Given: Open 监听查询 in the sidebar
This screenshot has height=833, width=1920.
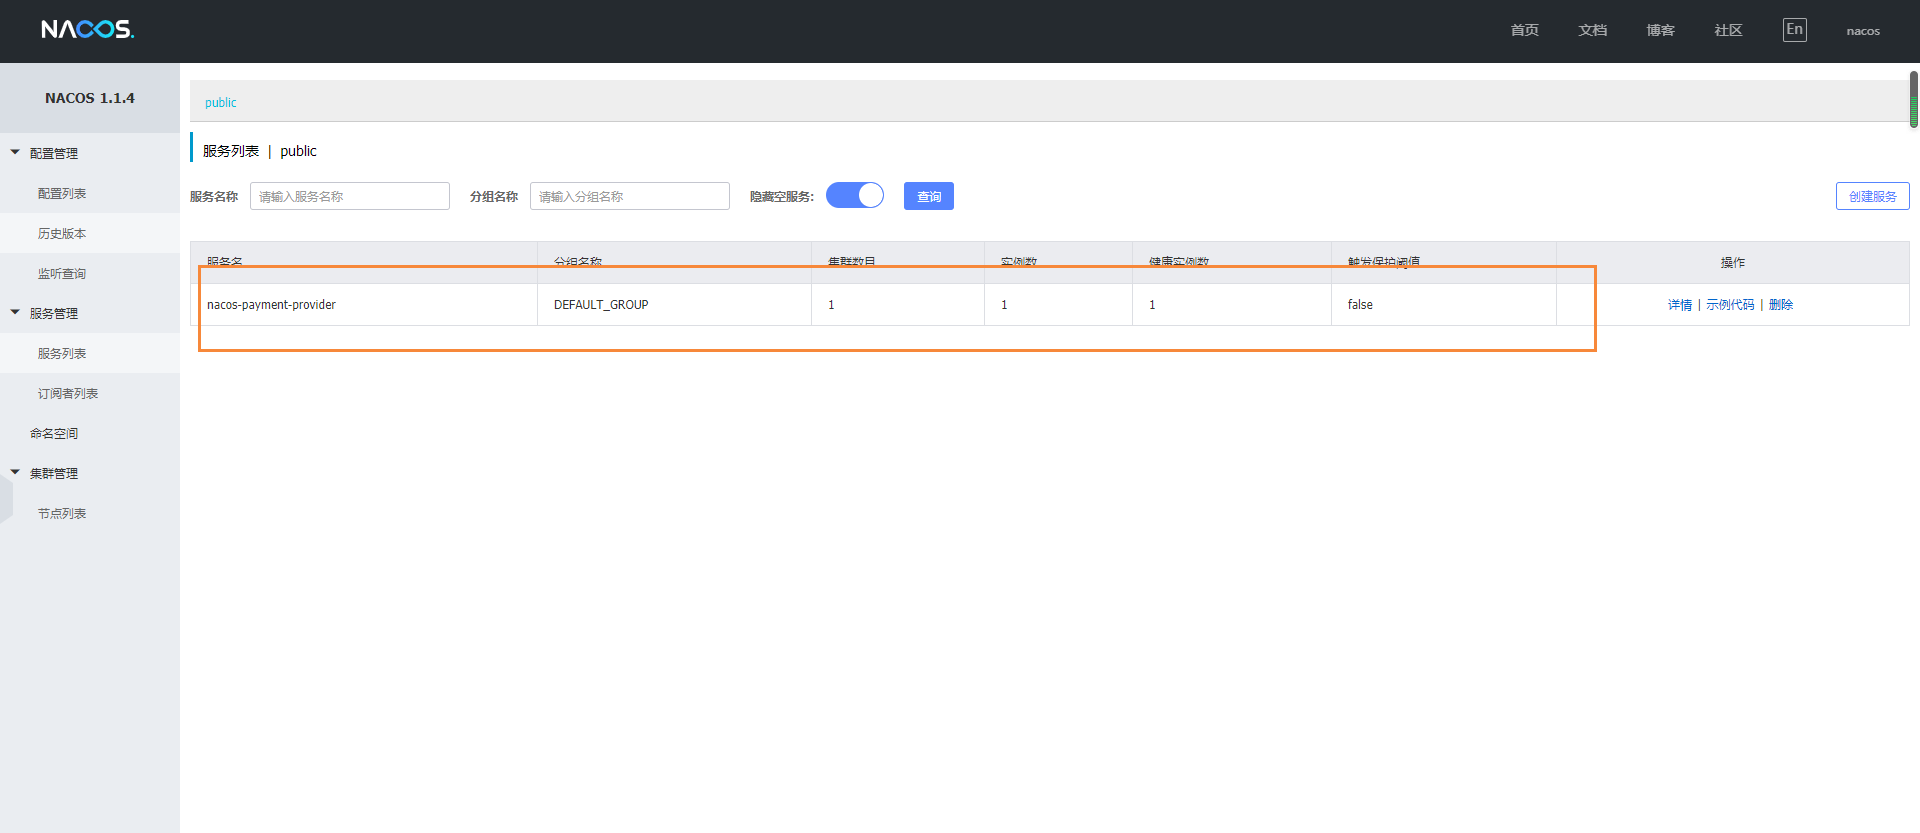Looking at the screenshot, I should [x=62, y=273].
